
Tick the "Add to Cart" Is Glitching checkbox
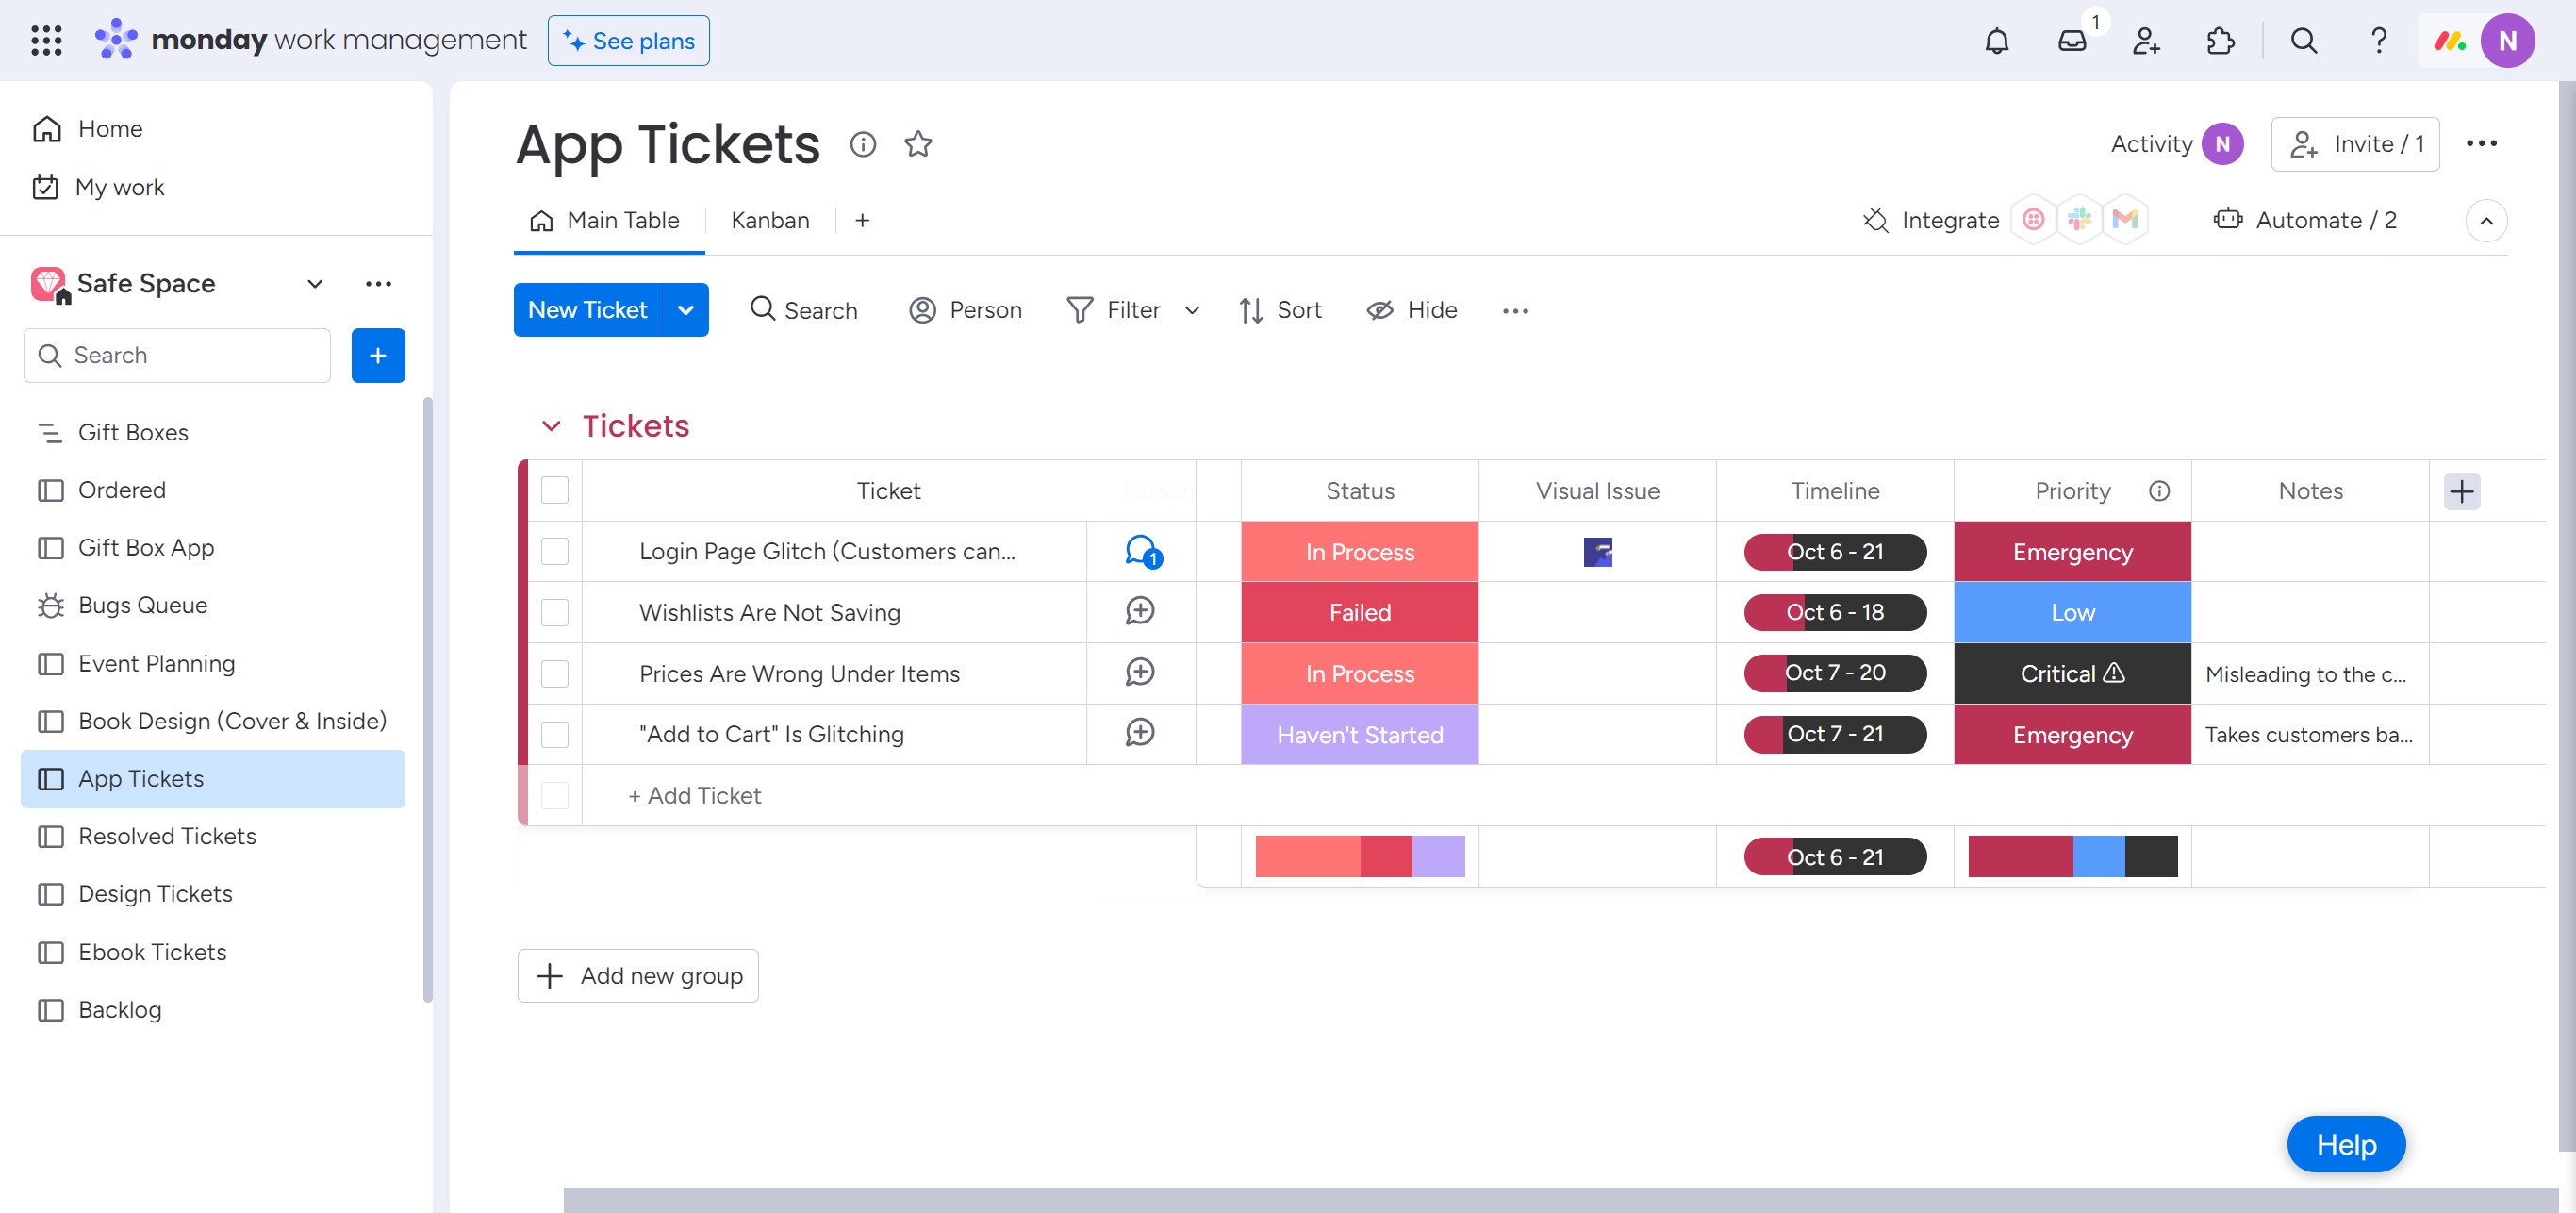(554, 734)
